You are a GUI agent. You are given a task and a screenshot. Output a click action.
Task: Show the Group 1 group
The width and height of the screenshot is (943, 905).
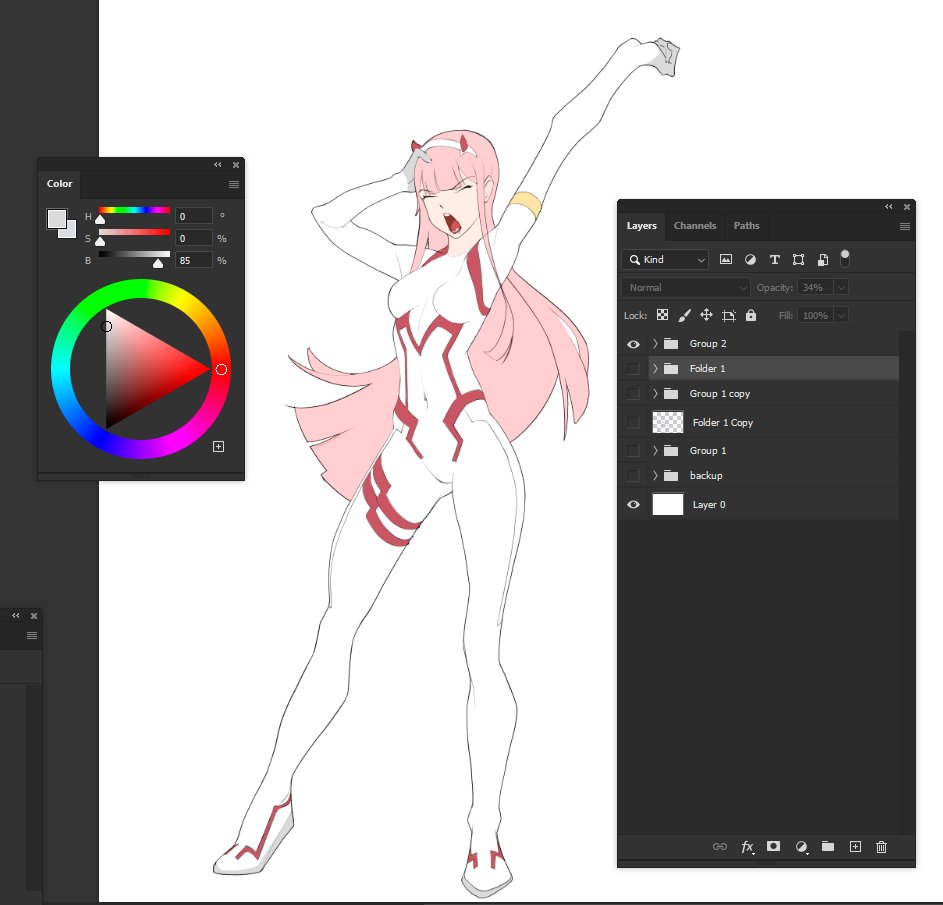pyautogui.click(x=633, y=450)
